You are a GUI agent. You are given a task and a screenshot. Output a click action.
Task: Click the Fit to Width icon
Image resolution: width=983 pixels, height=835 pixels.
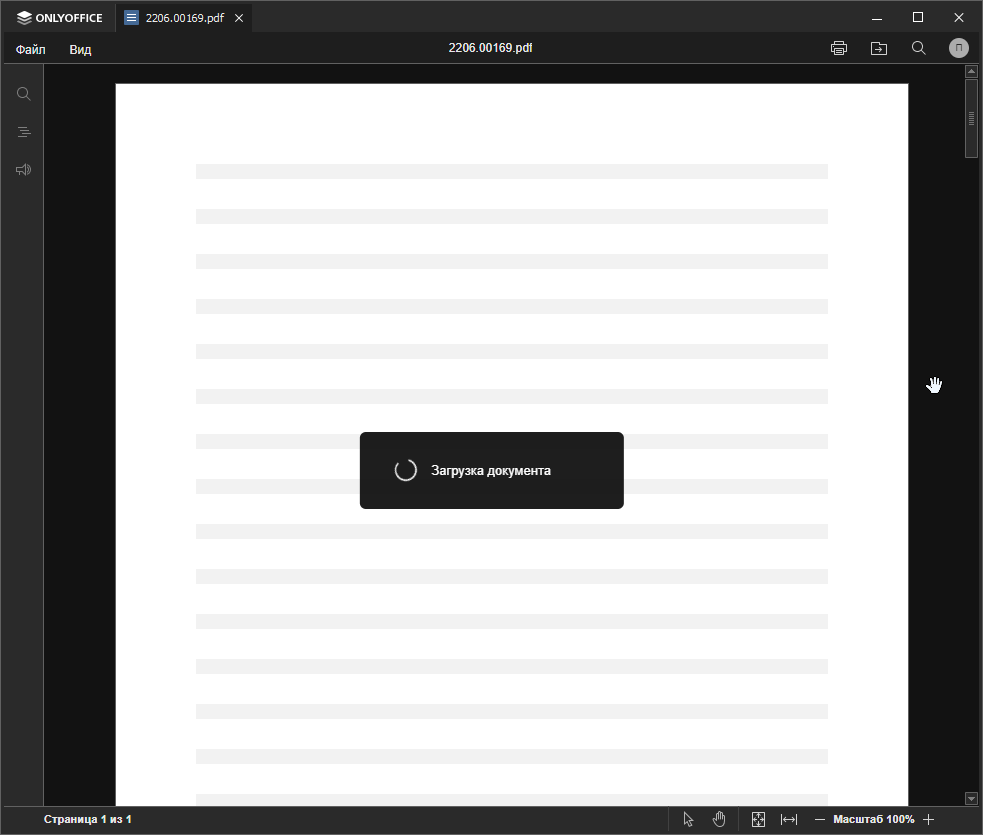click(789, 819)
